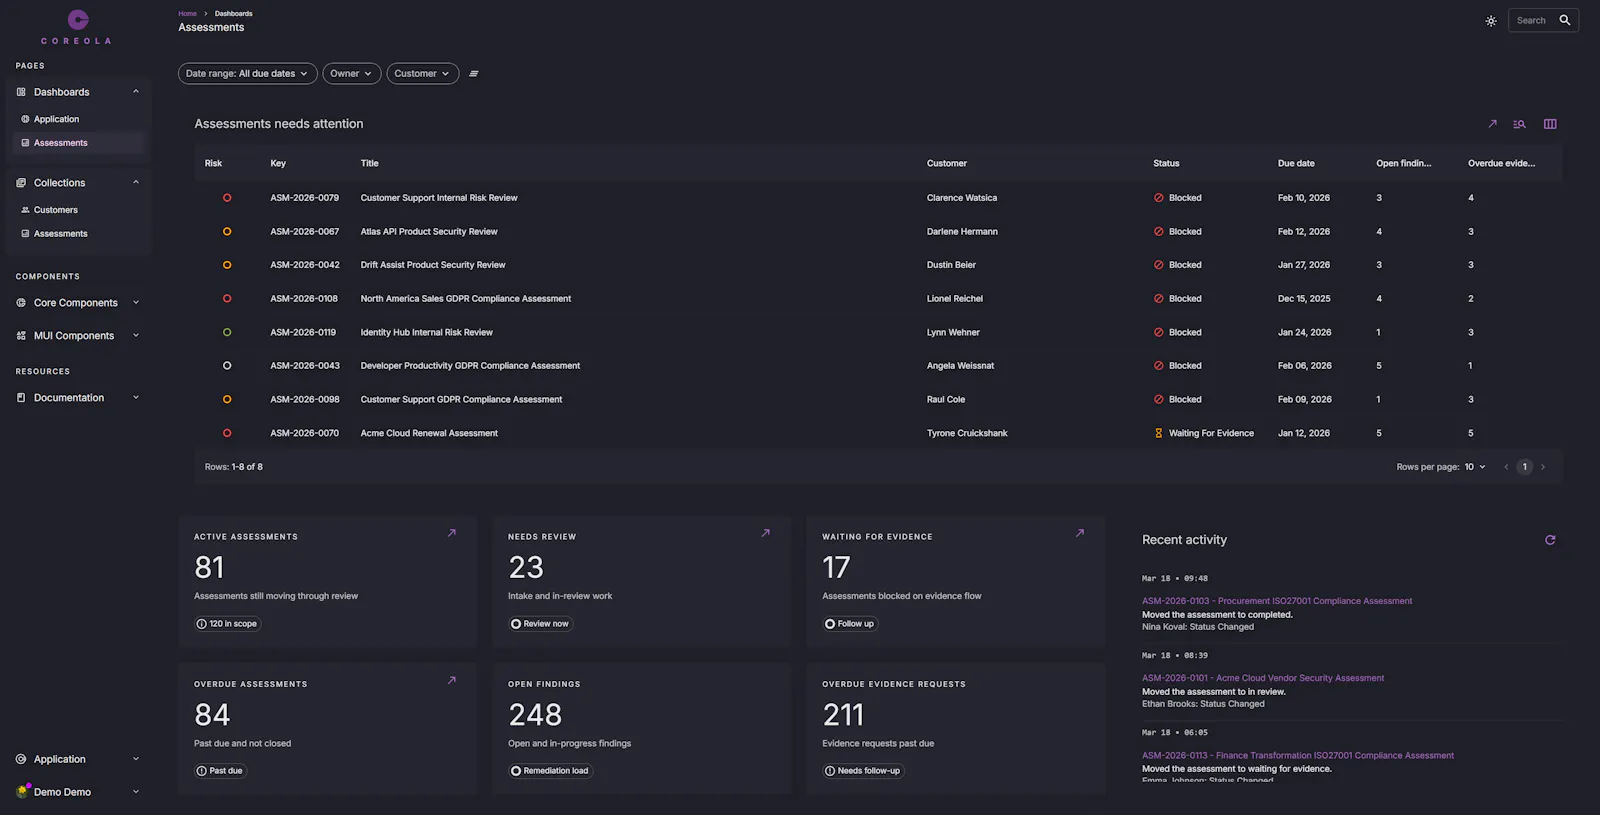The width and height of the screenshot is (1600, 815).
Task: Open Active Assessments card arrow link
Action: click(452, 533)
